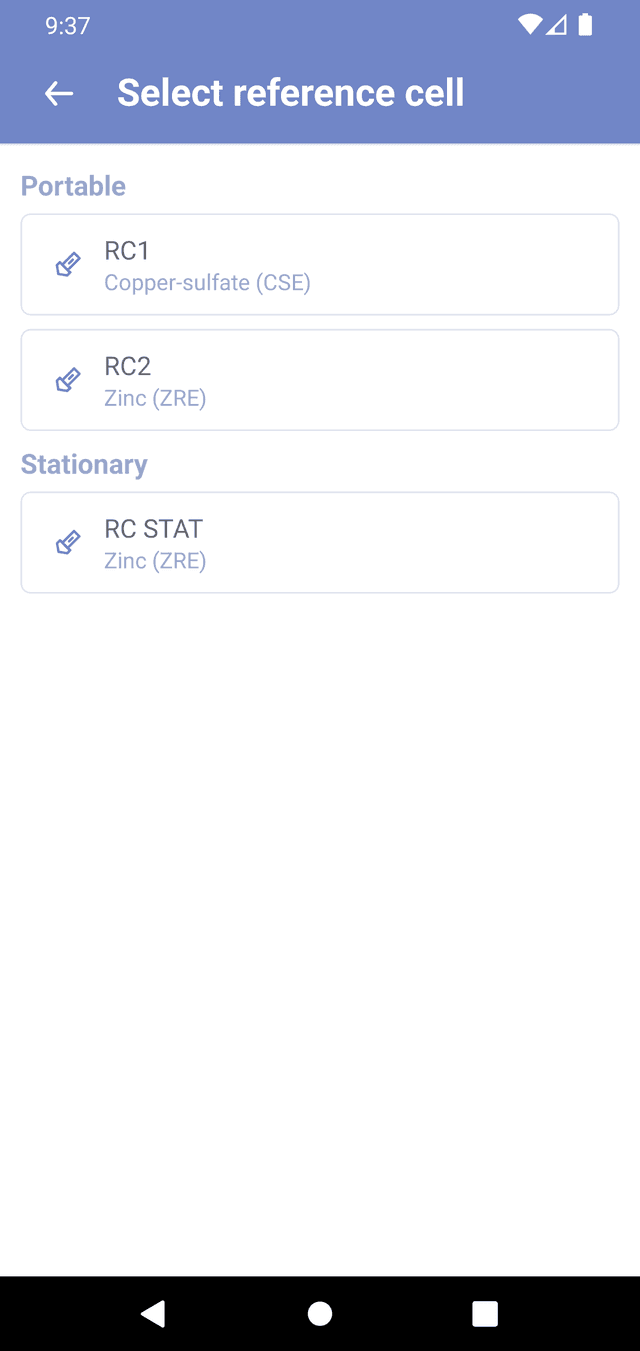Click the Select reference cell title
This screenshot has width=640, height=1351.
click(x=290, y=93)
